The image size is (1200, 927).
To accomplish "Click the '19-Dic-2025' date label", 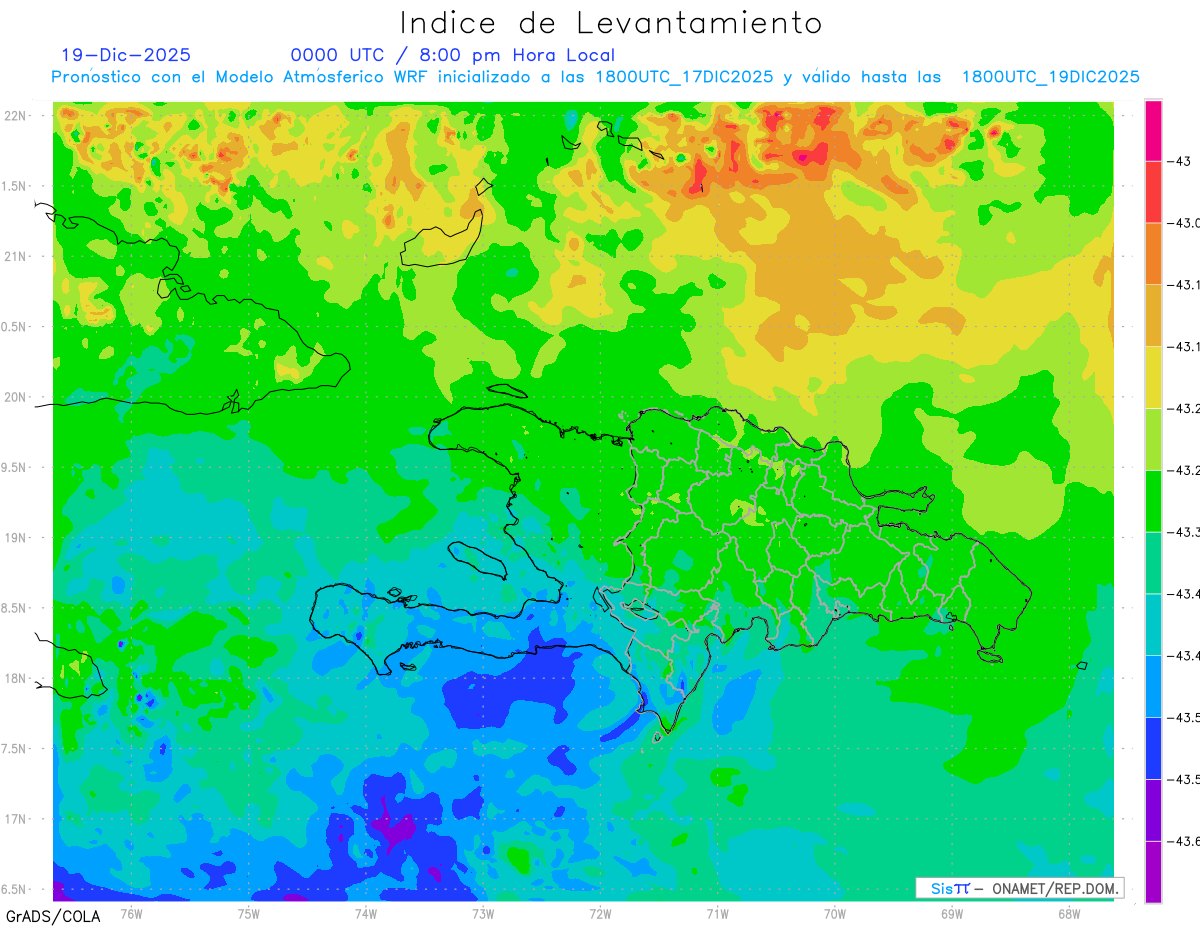I will coord(125,55).
